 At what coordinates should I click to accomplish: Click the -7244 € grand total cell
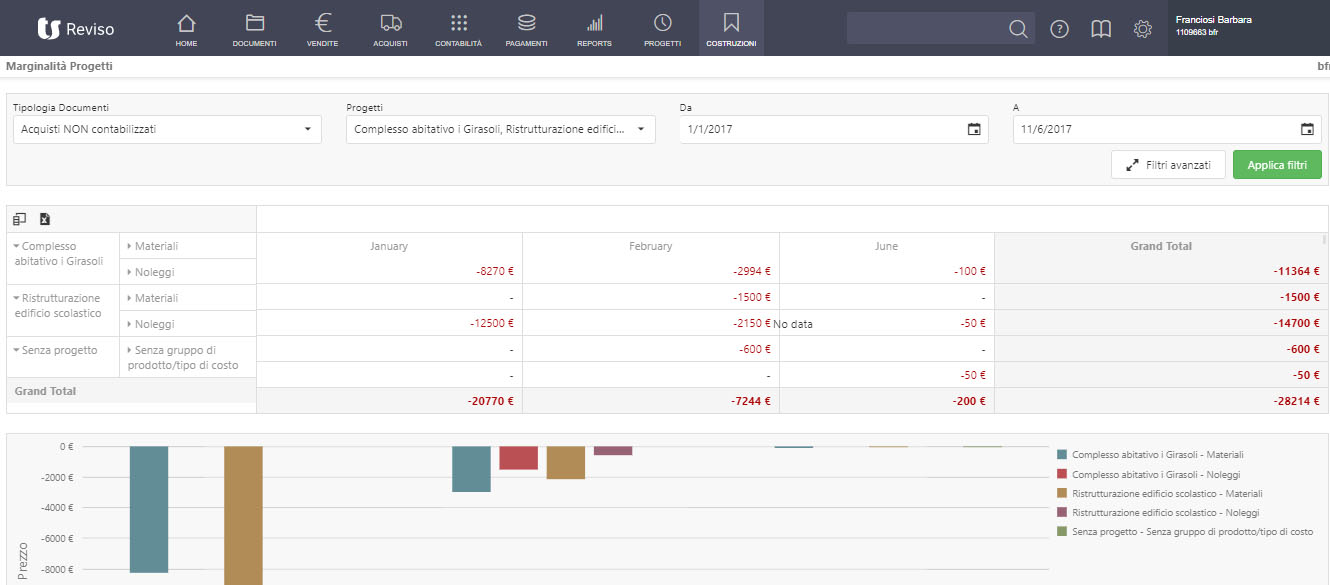click(651, 401)
